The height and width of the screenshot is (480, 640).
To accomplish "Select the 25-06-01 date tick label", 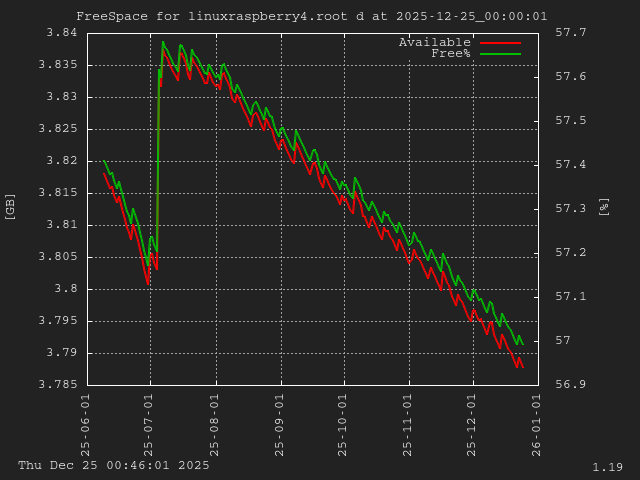I will [85, 415].
